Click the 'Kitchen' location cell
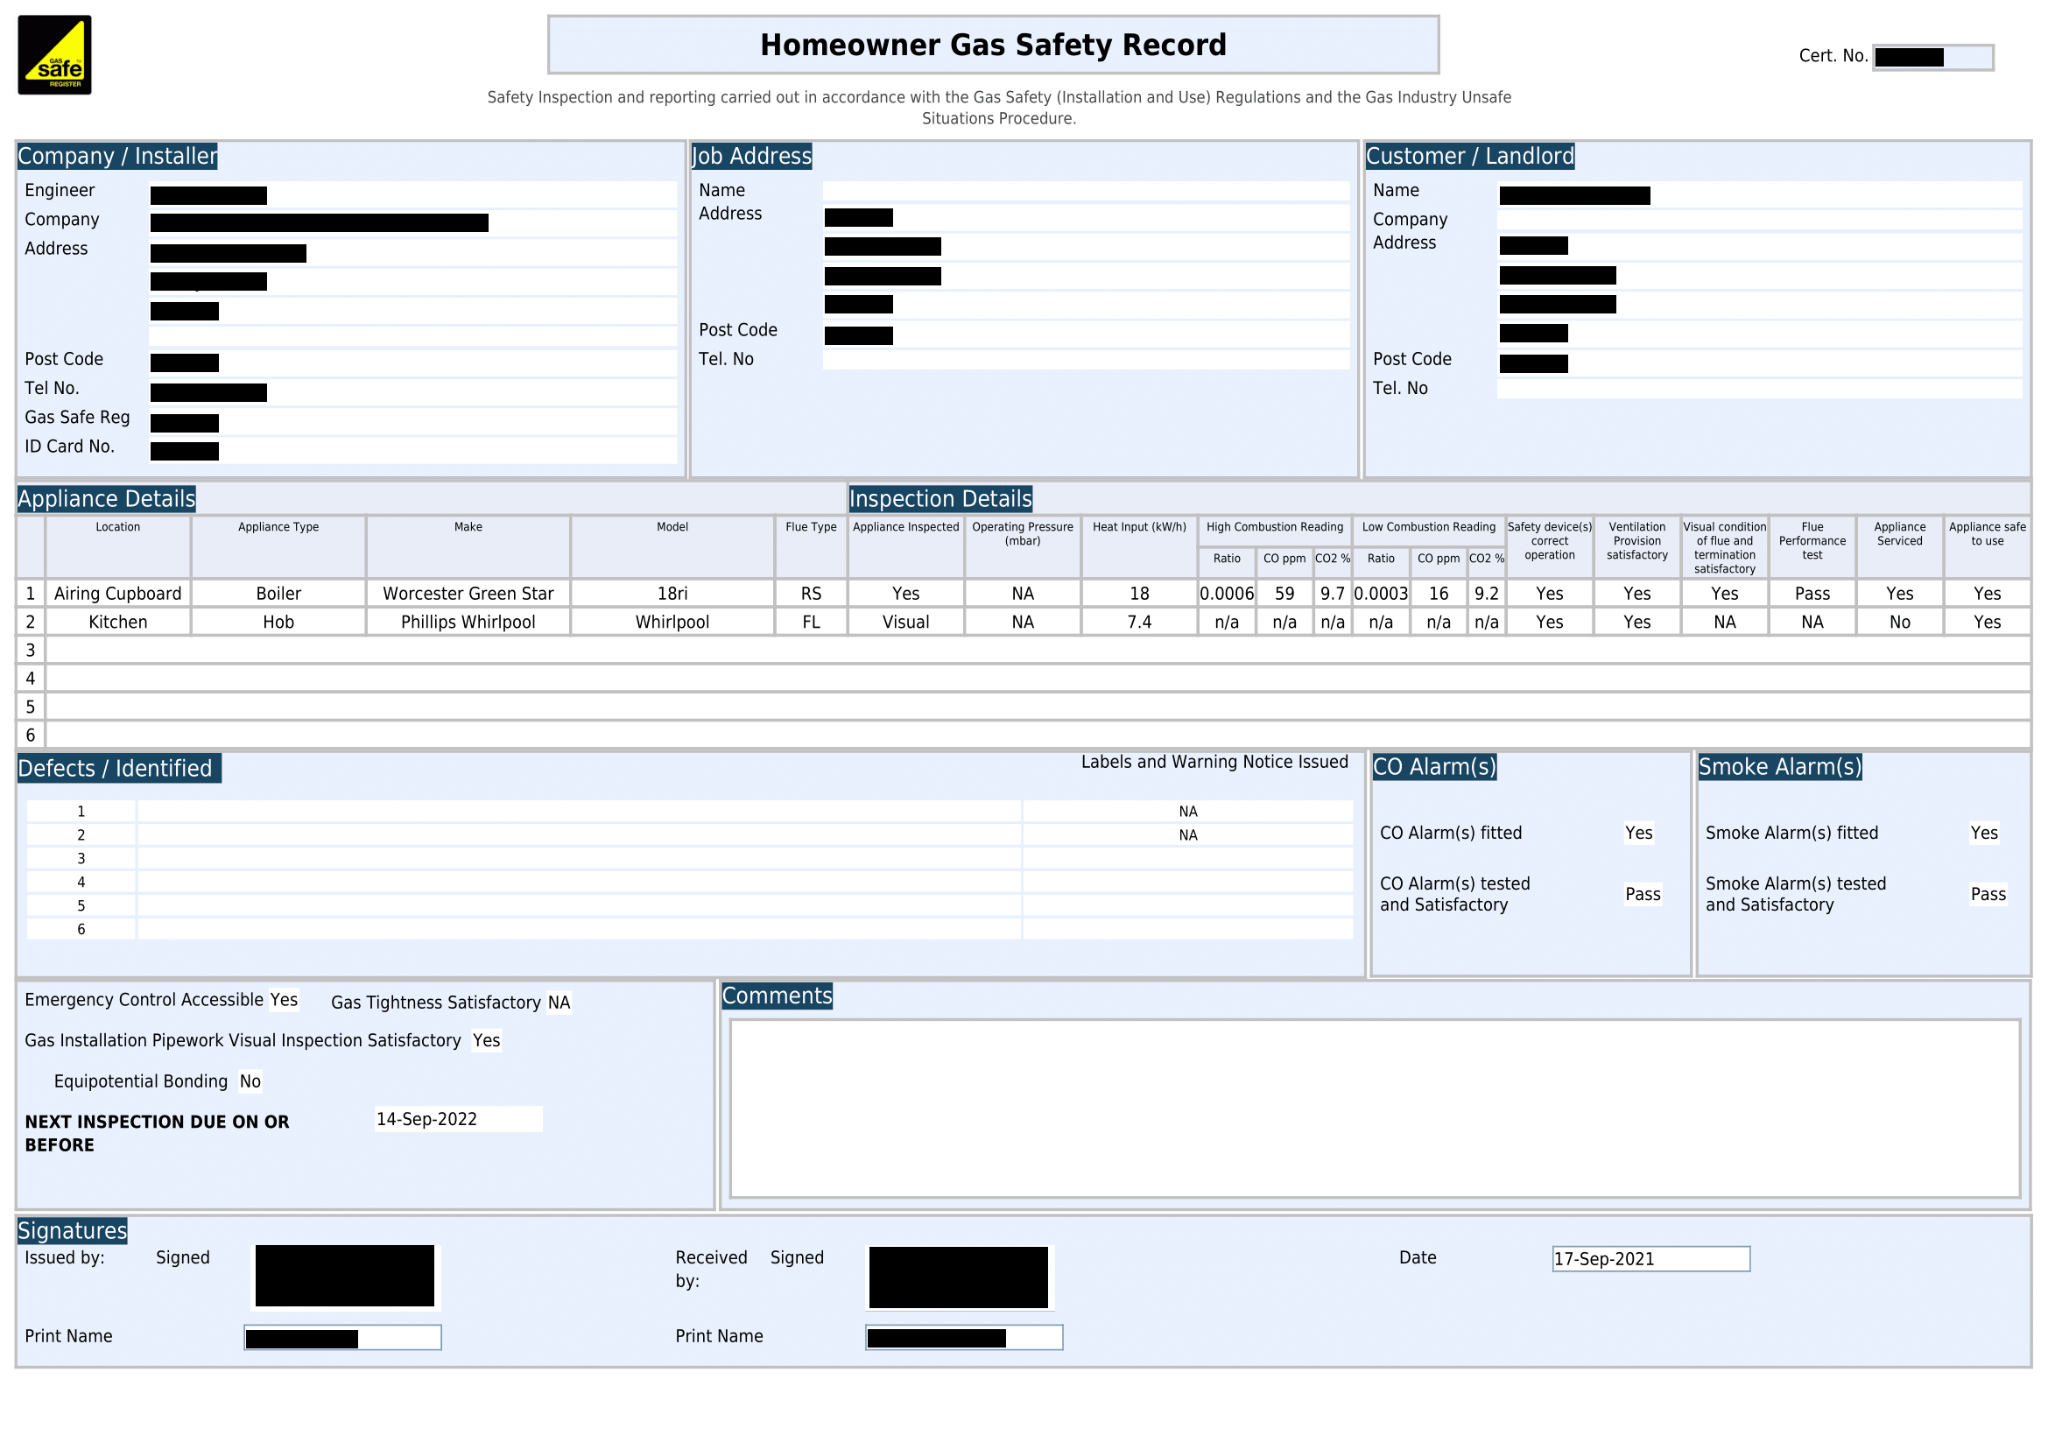 [118, 622]
